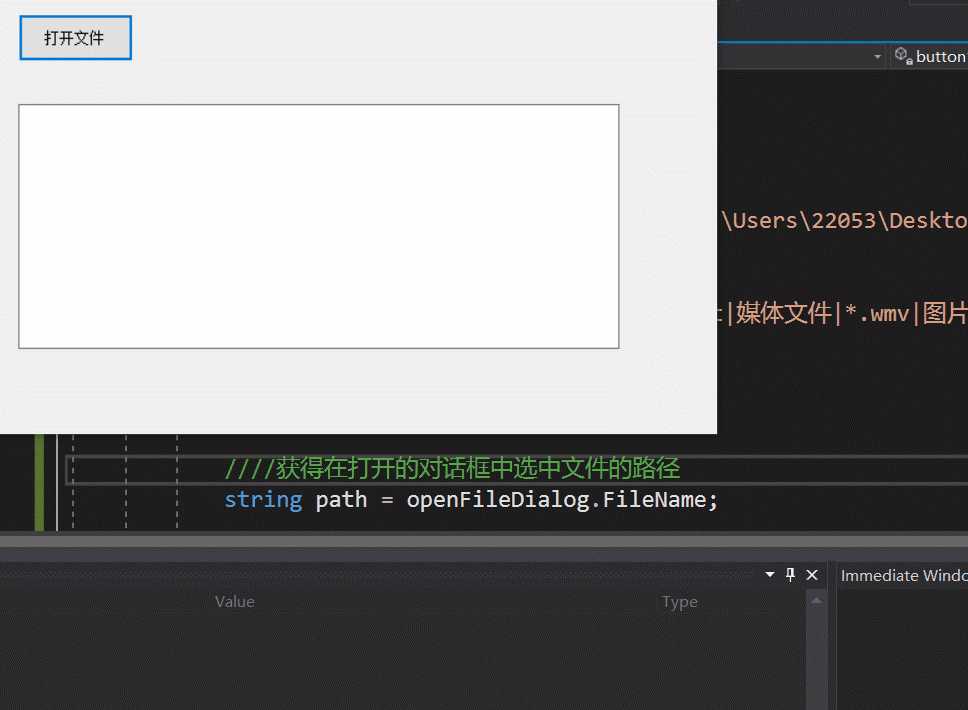Click the green comment line 获得在打开的对话框中选中文件的路径
Image resolution: width=968 pixels, height=710 pixels.
click(453, 469)
